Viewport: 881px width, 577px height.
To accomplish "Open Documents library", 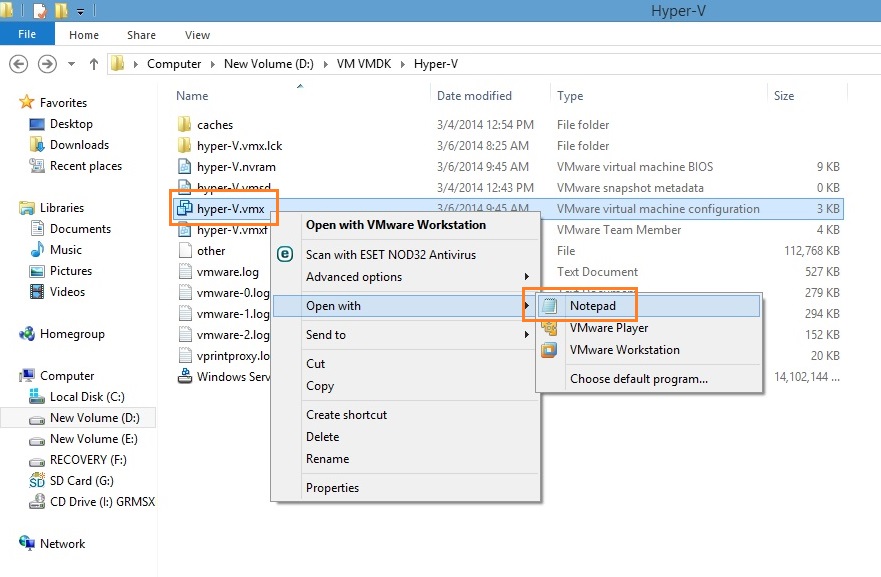I will [x=80, y=229].
